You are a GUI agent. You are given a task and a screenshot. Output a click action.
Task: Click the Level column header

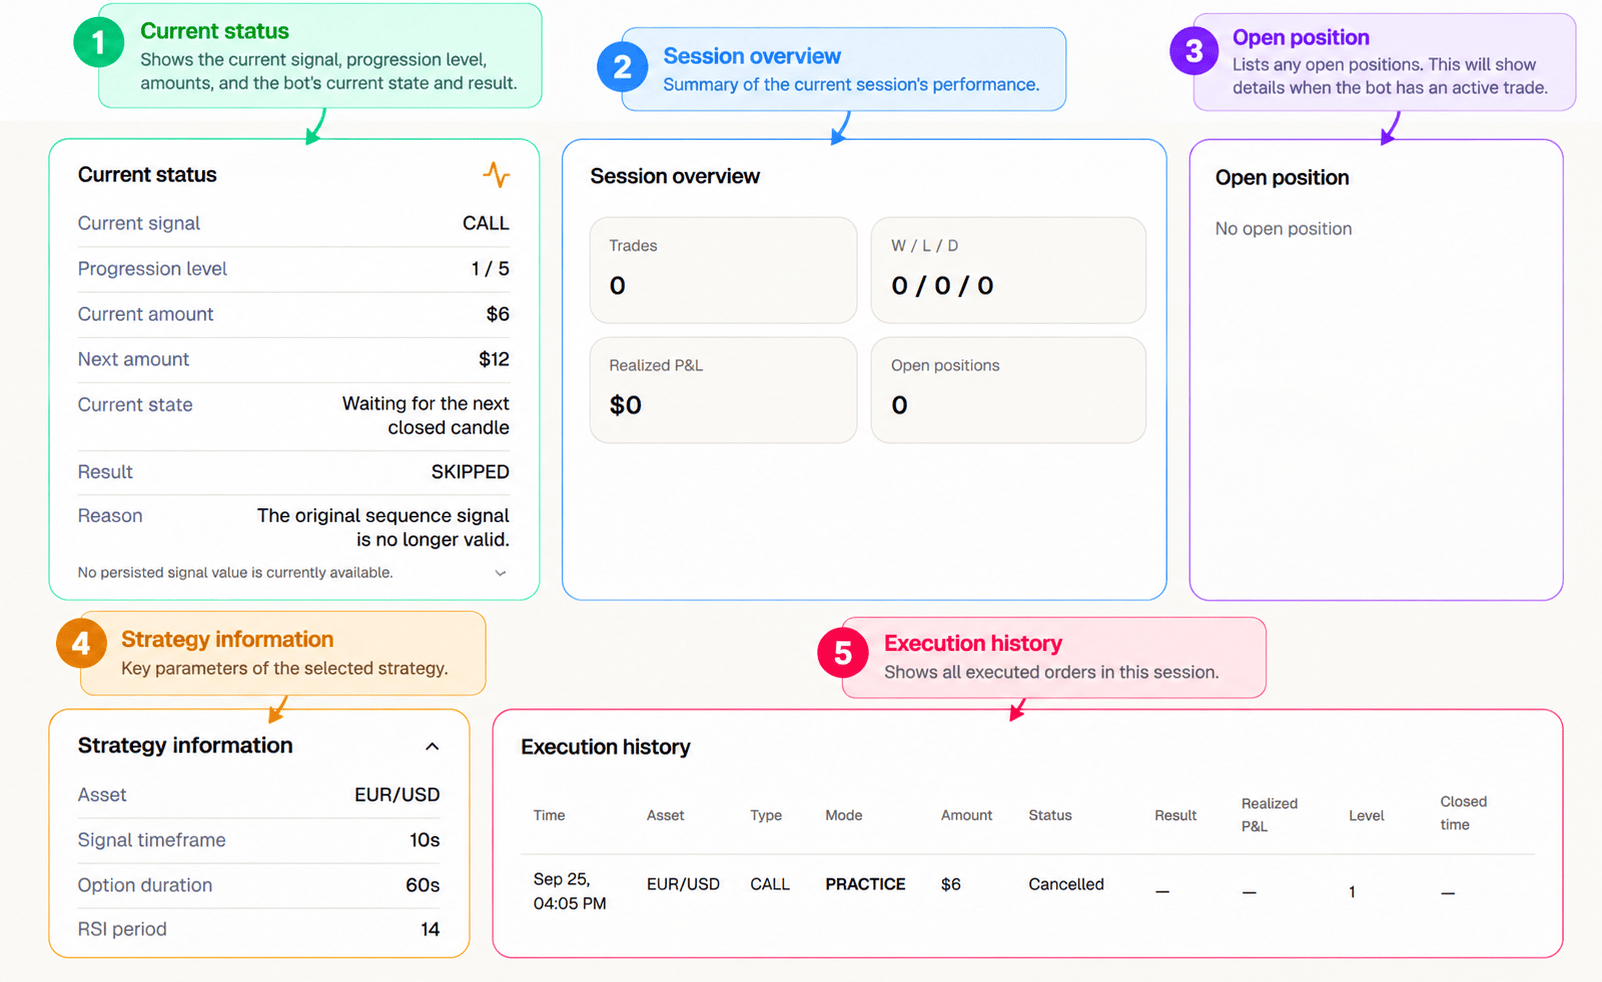[1366, 816]
